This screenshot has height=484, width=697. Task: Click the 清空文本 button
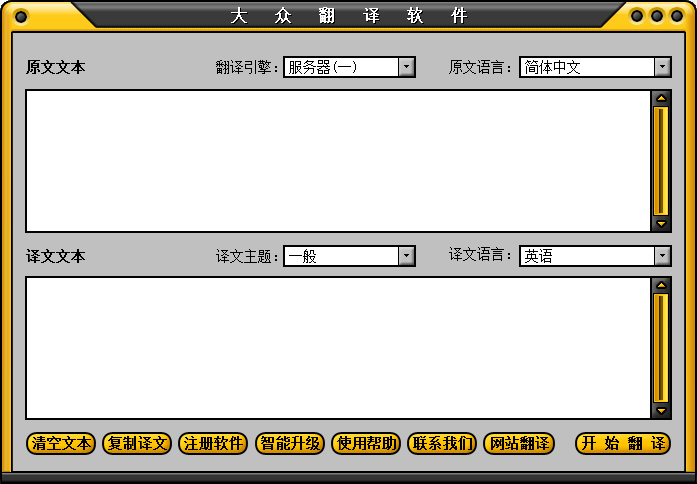[61, 444]
